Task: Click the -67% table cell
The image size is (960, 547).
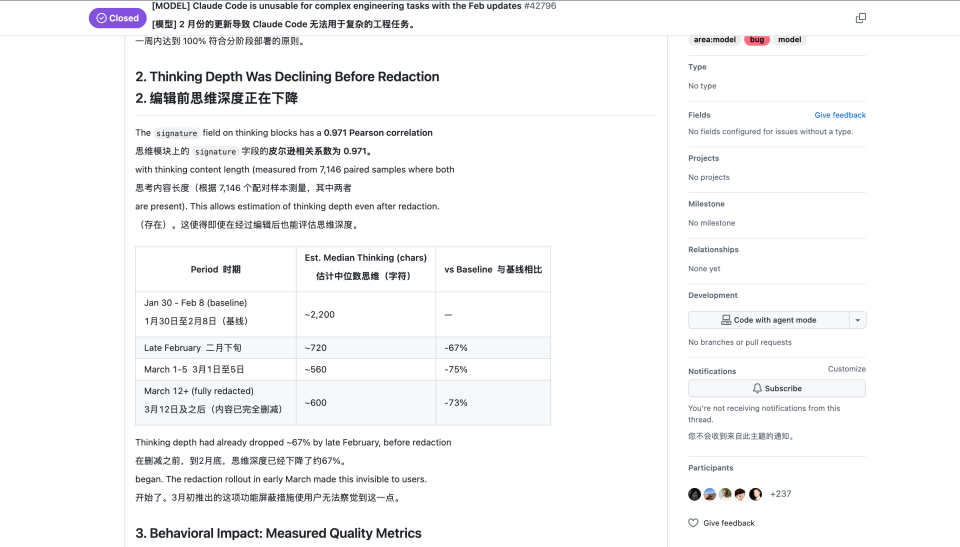Action: tap(493, 347)
